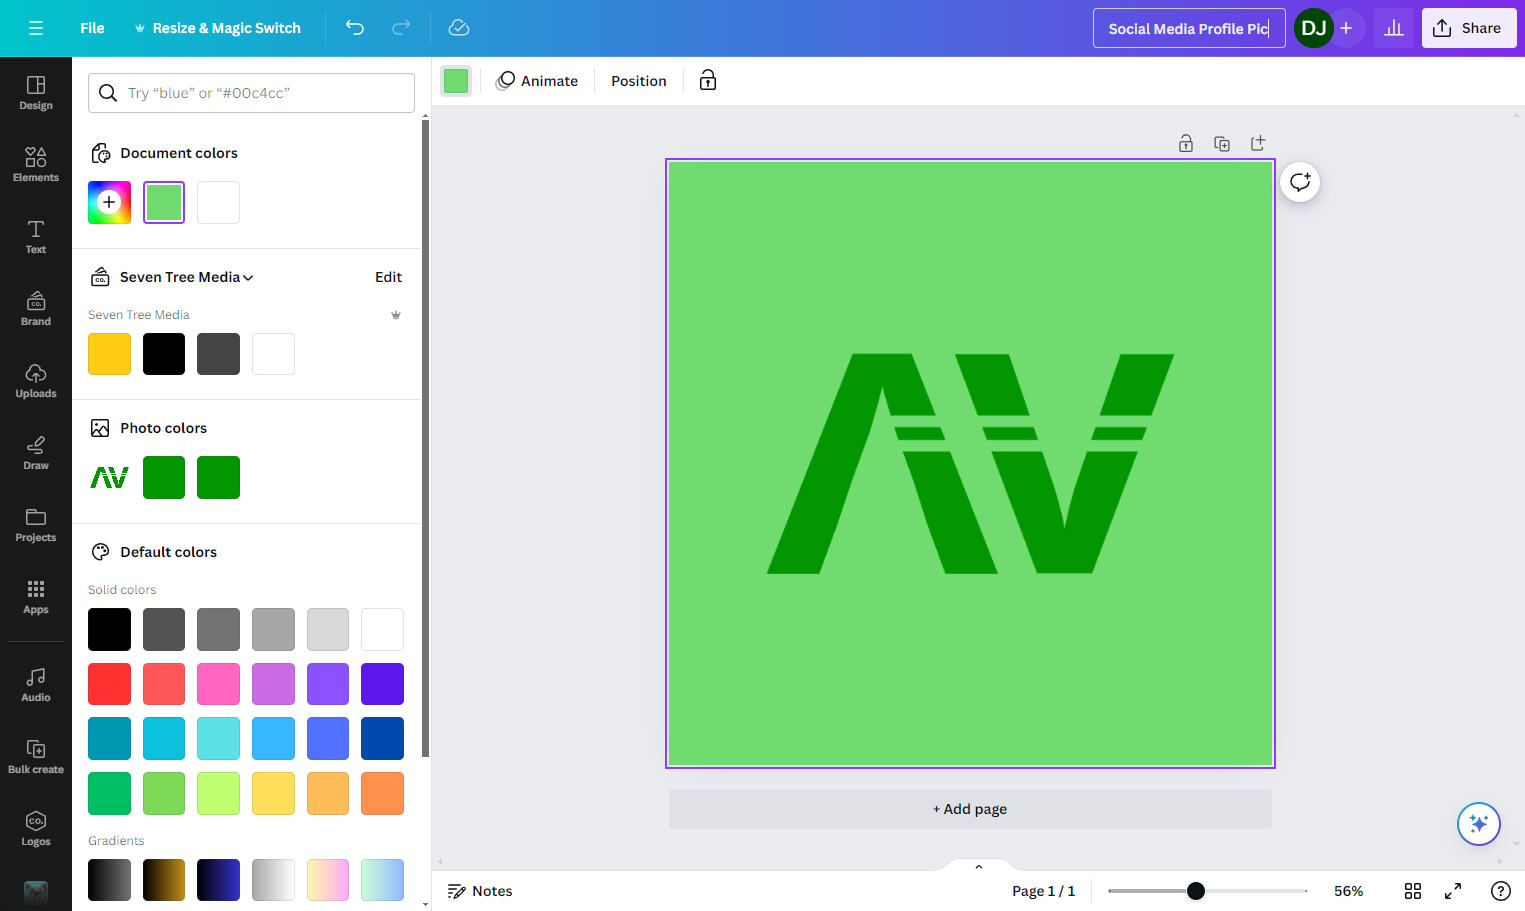Viewport: 1525px width, 911px height.
Task: Toggle the lock in the top toolbar
Action: pos(708,81)
